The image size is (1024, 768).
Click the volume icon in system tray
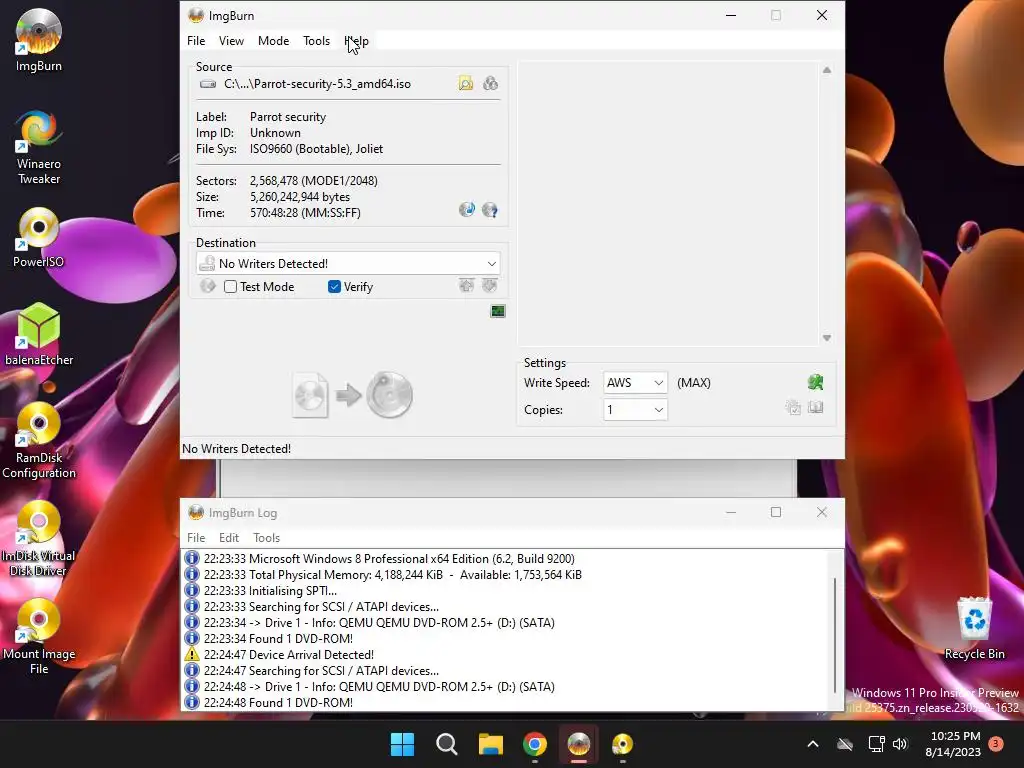pyautogui.click(x=900, y=744)
